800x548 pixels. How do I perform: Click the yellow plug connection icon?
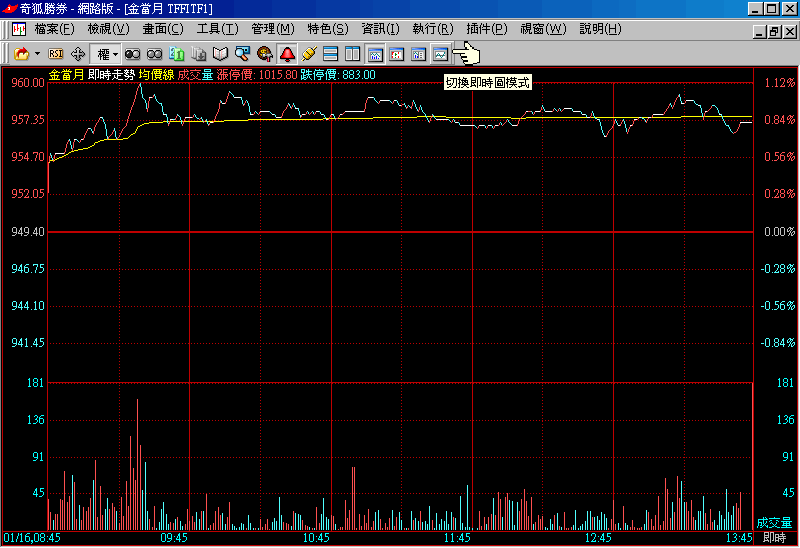309,54
